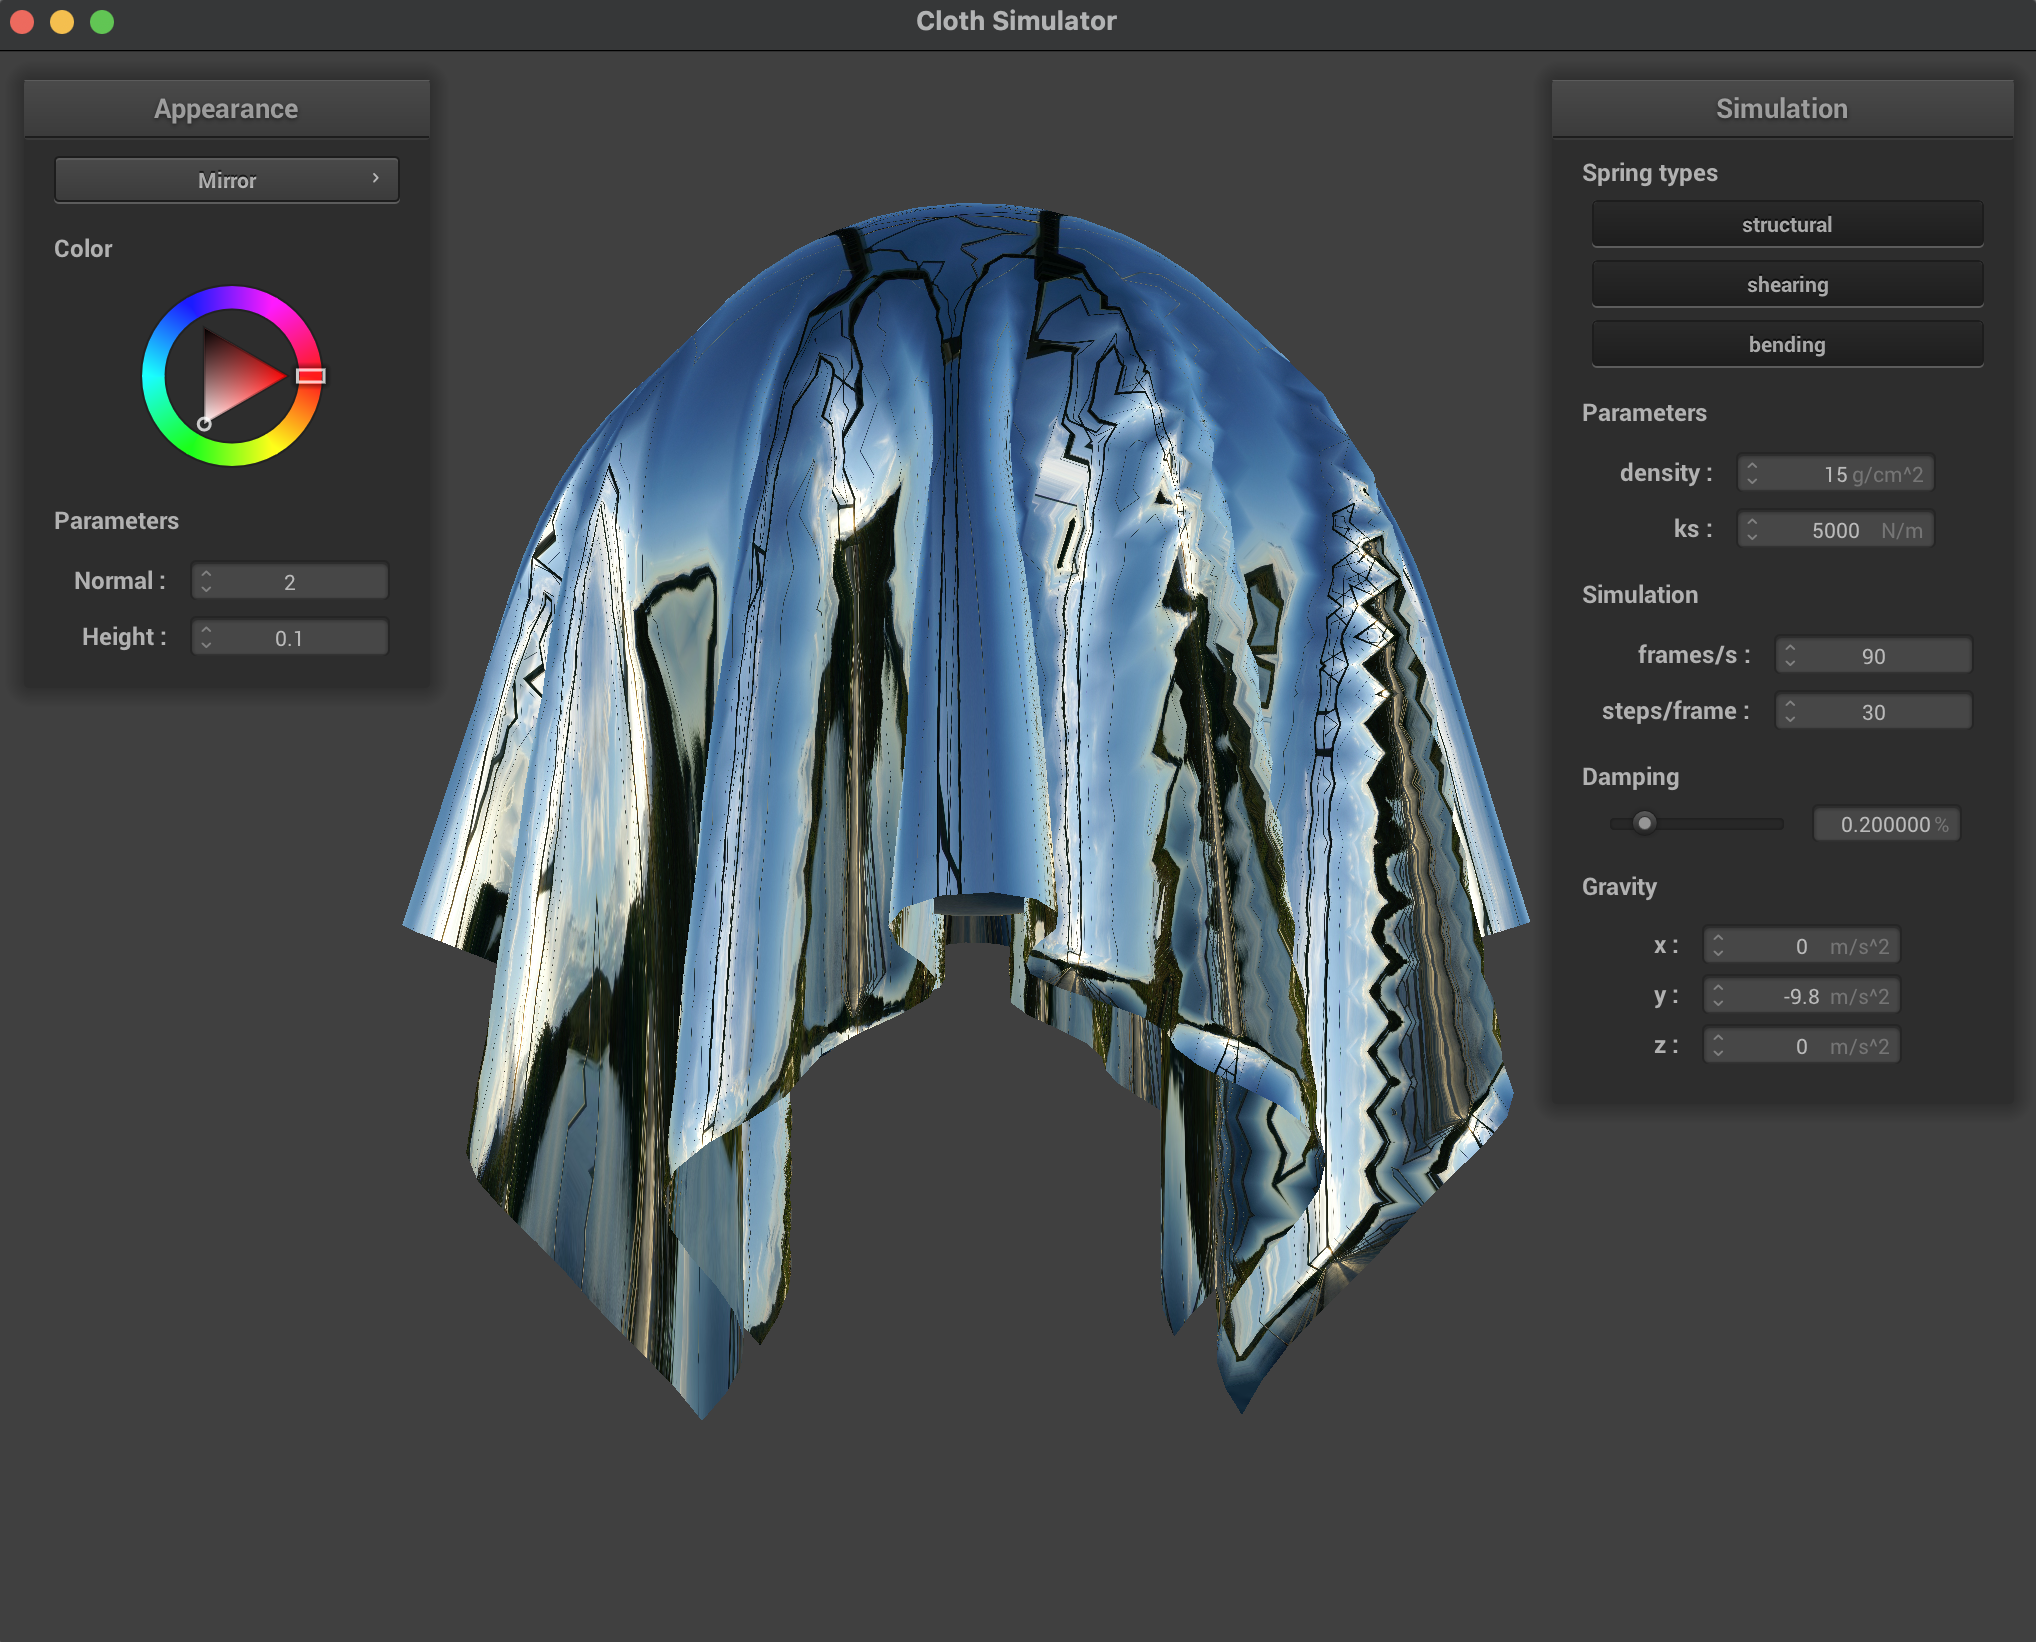Click the damping percentage value box
This screenshot has height=1642, width=2036.
tap(1887, 824)
